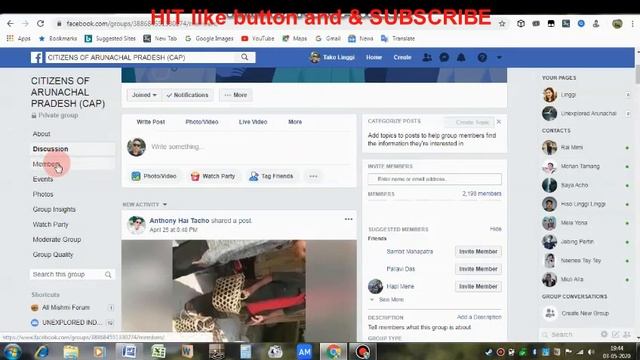Viewport: 640px width, 360px height.
Task: Click Add a Description link
Action: pyautogui.click(x=479, y=317)
